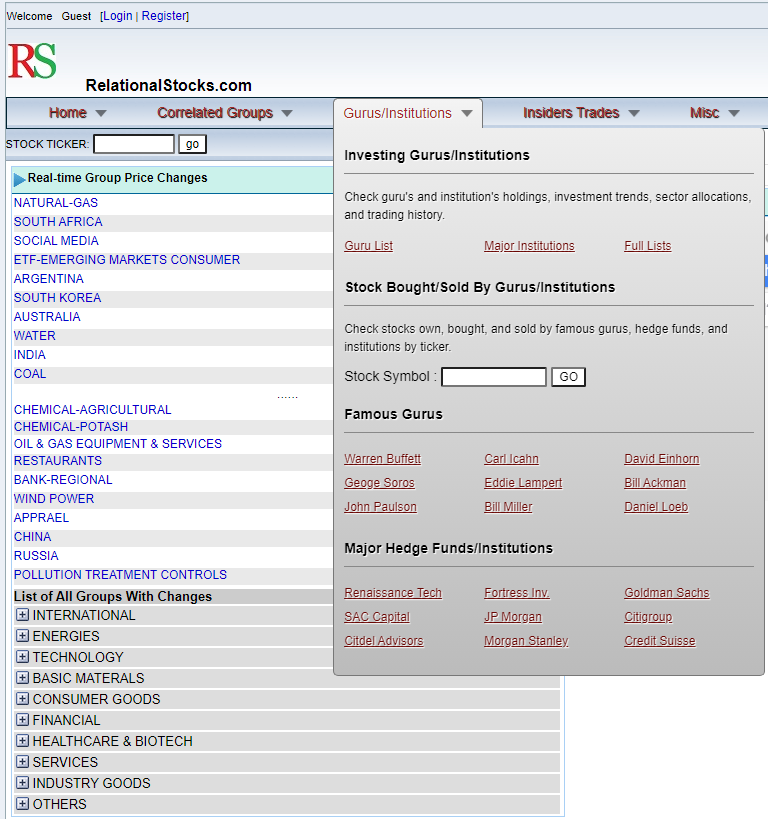Focus the Stock Symbol input field
This screenshot has width=768, height=819.
pos(494,377)
